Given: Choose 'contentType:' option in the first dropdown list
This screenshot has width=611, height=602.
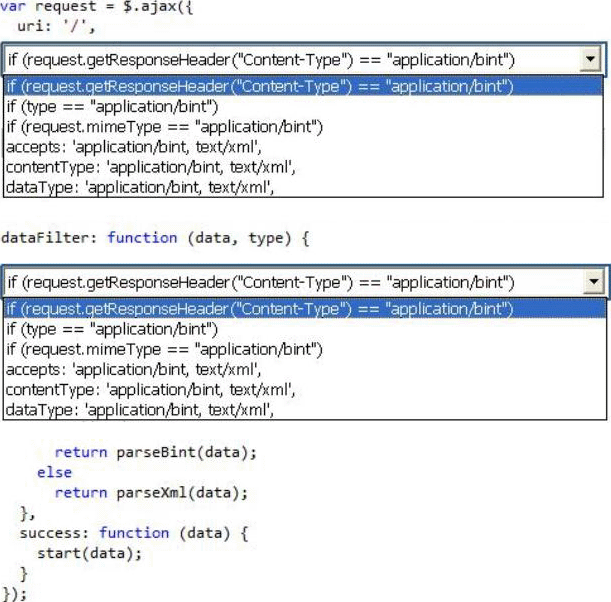Looking at the screenshot, I should [x=150, y=166].
